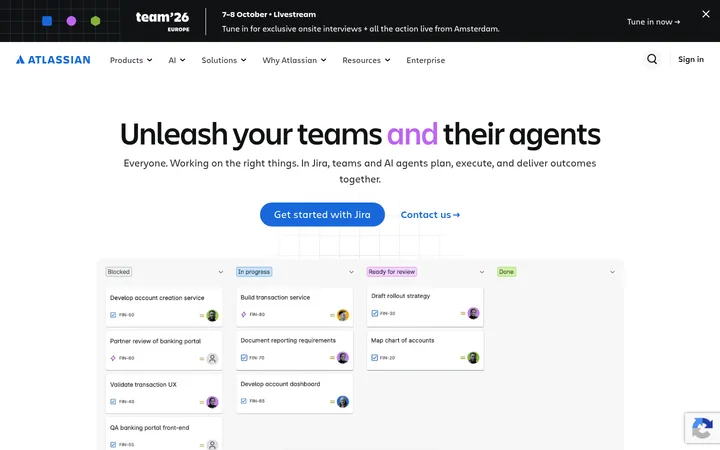The image size is (720, 450).
Task: Expand the Resources menu
Action: click(x=366, y=60)
